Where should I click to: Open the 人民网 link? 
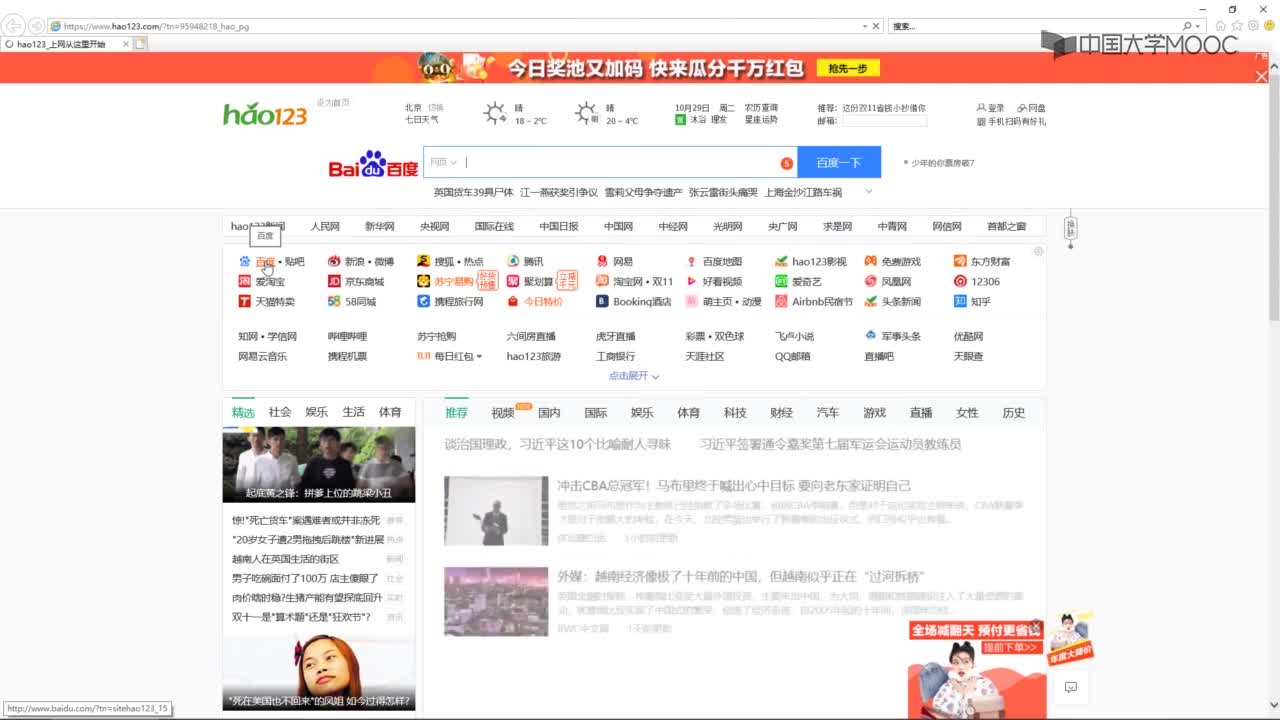click(x=325, y=227)
